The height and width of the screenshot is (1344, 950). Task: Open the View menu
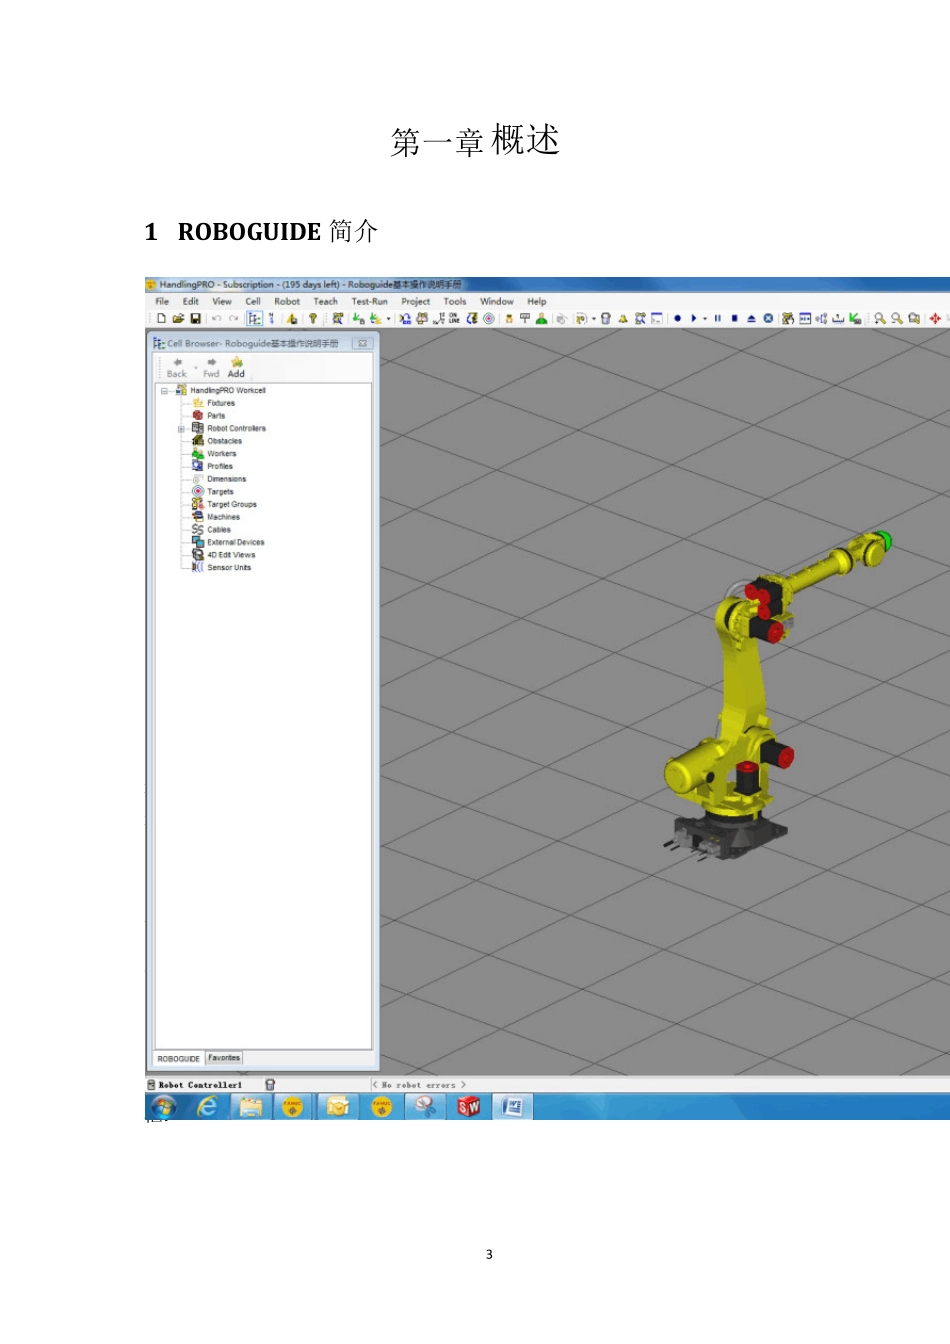(222, 301)
